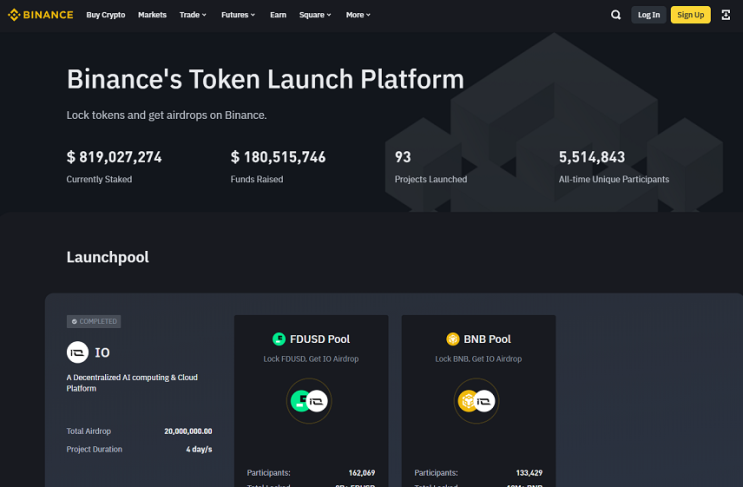Click FDUSD pool participants count 162,069
This screenshot has width=743, height=487.
click(362, 473)
